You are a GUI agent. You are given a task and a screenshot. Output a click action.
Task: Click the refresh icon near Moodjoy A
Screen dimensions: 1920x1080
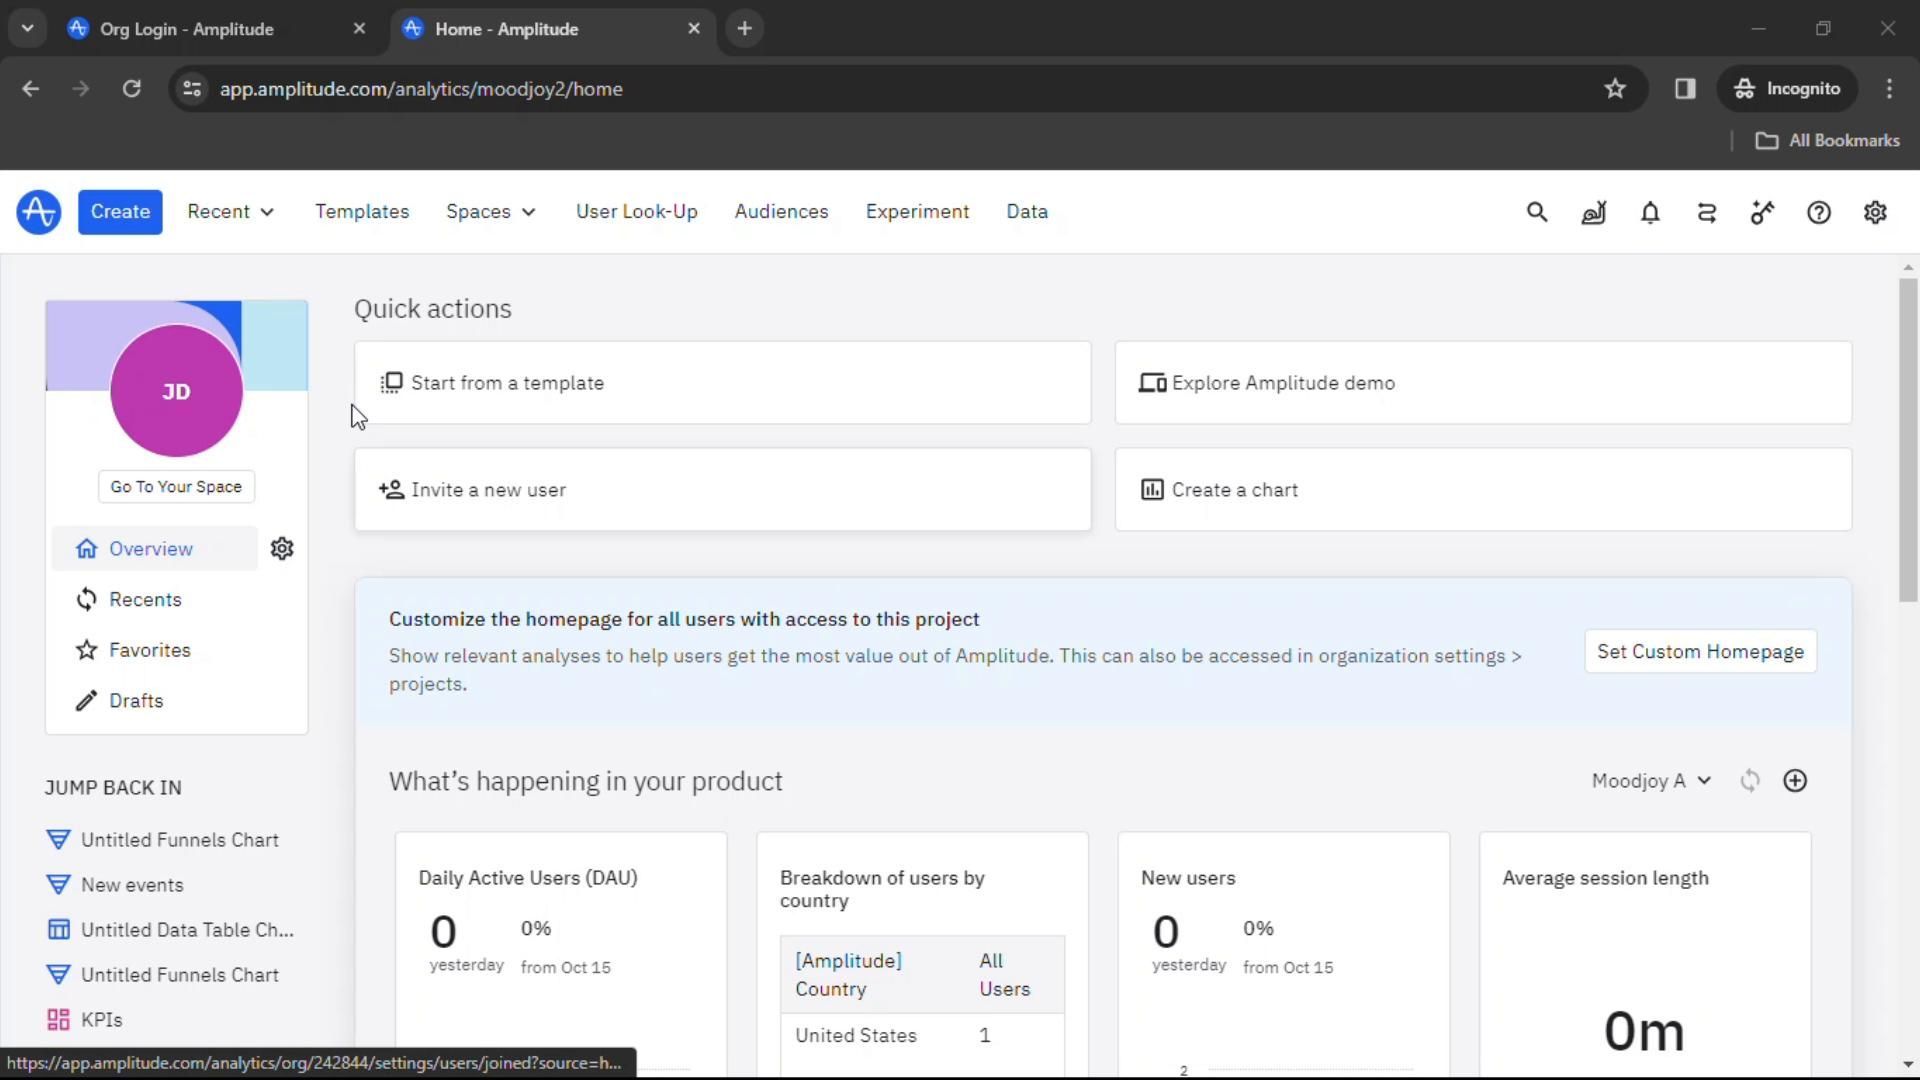1750,781
